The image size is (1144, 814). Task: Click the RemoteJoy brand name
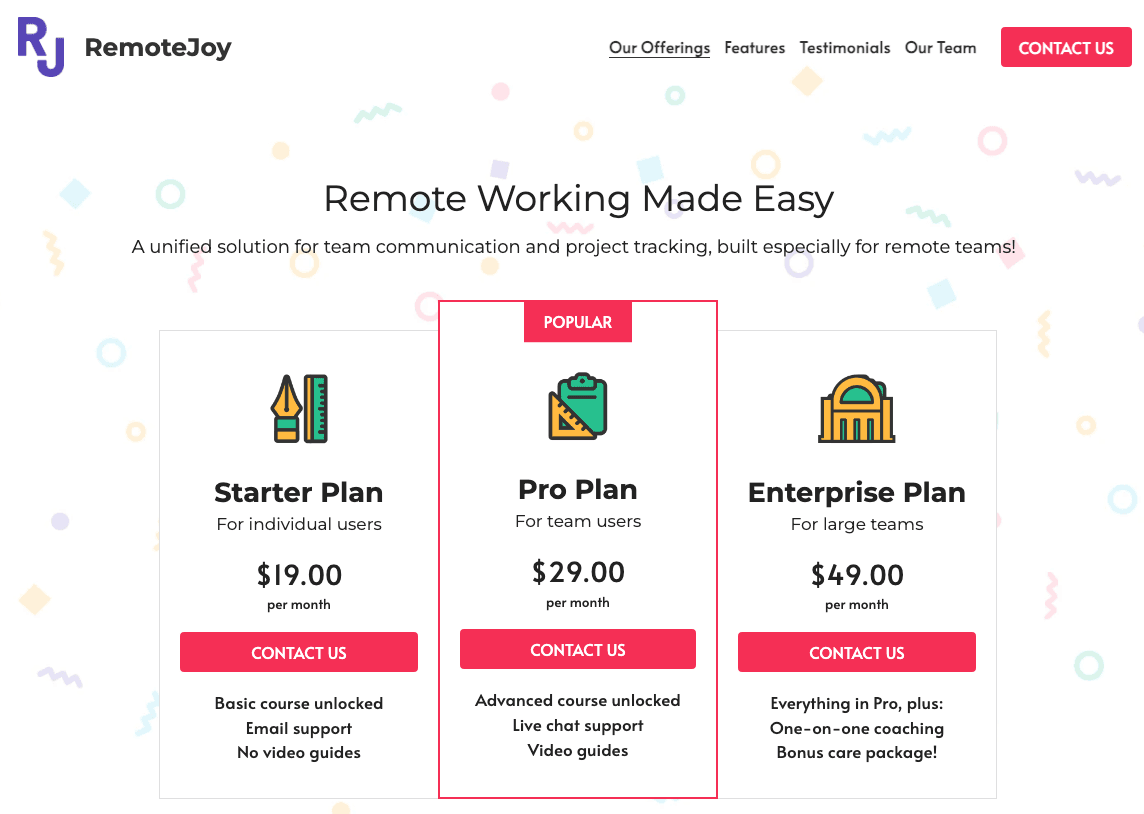click(x=158, y=47)
